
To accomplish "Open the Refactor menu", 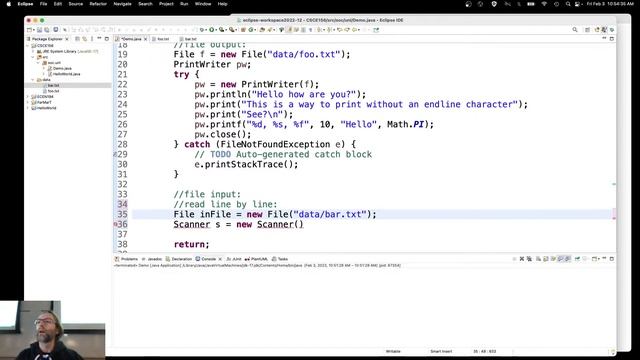I will (98, 4).
